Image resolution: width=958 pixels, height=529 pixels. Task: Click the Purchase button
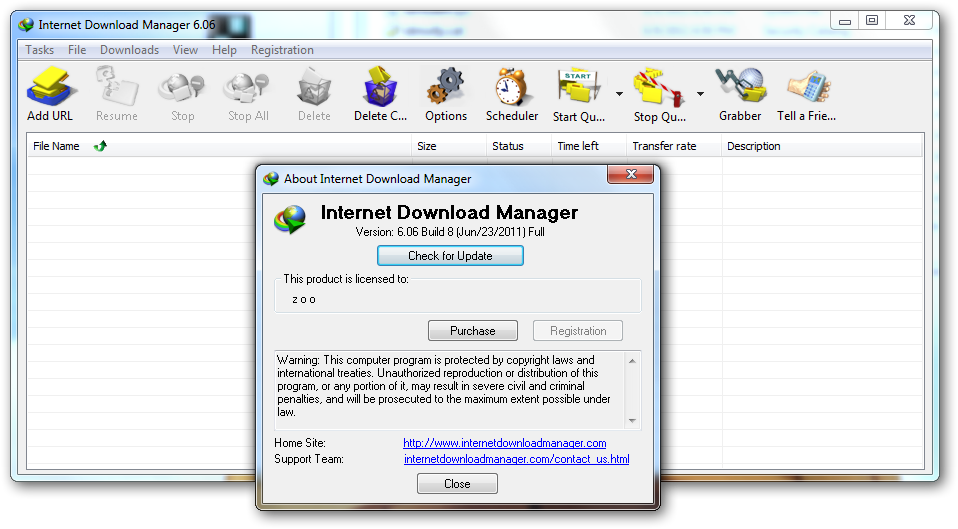coord(473,330)
